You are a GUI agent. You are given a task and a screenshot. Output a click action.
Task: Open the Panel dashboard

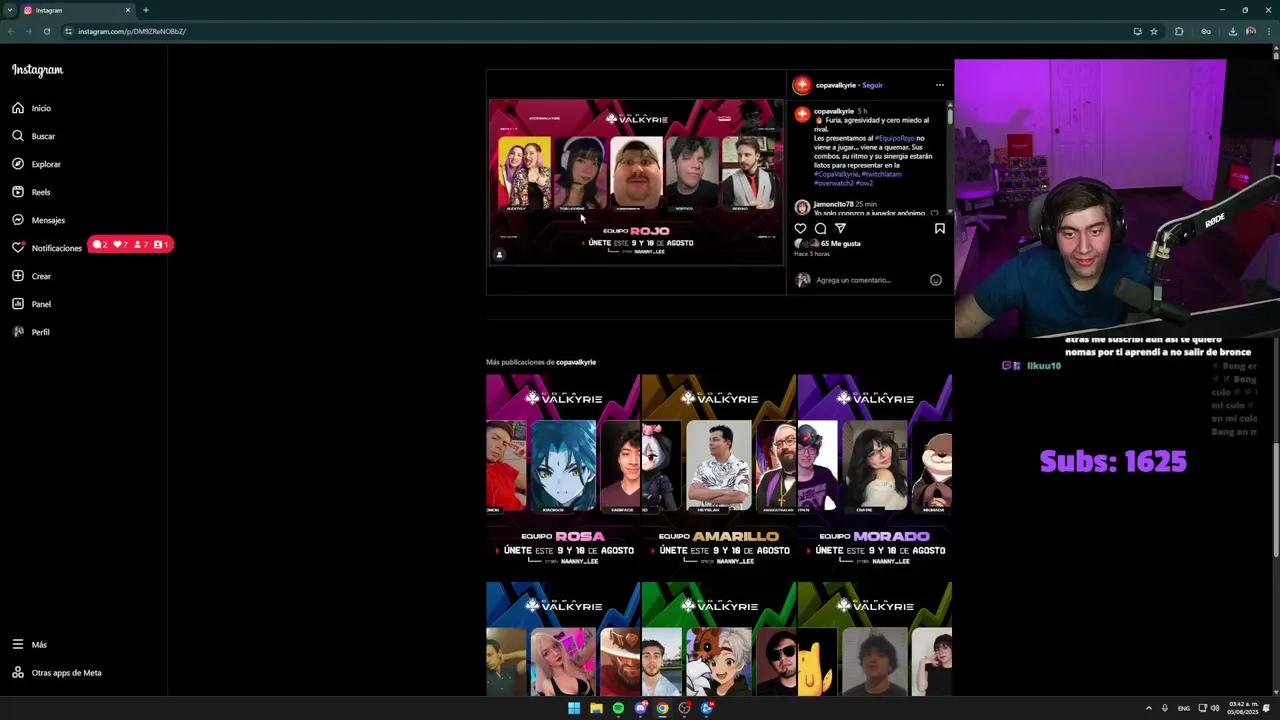point(31,304)
